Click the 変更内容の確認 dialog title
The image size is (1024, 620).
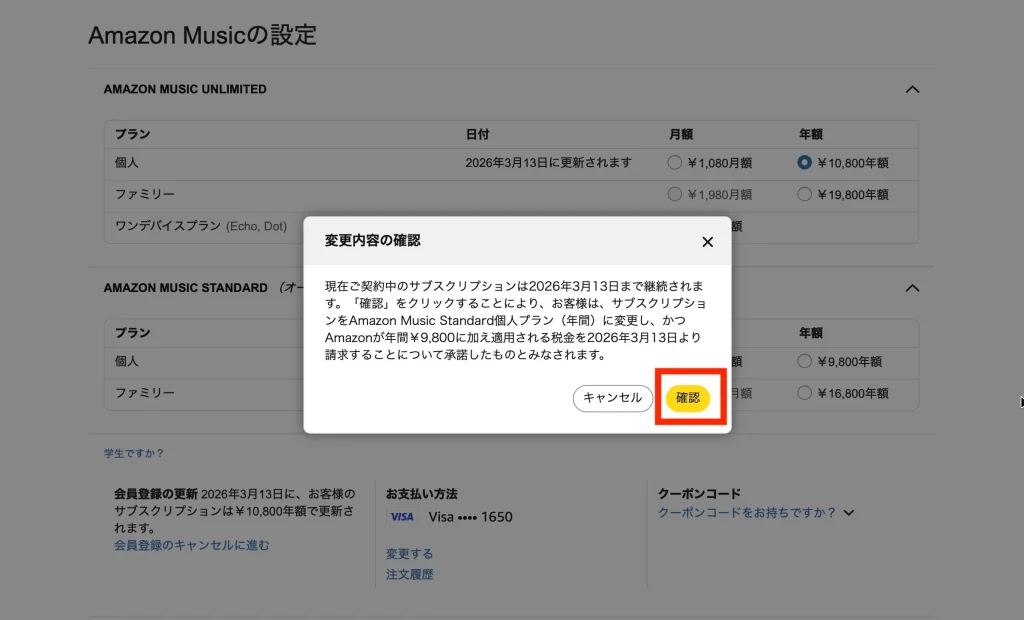point(373,241)
